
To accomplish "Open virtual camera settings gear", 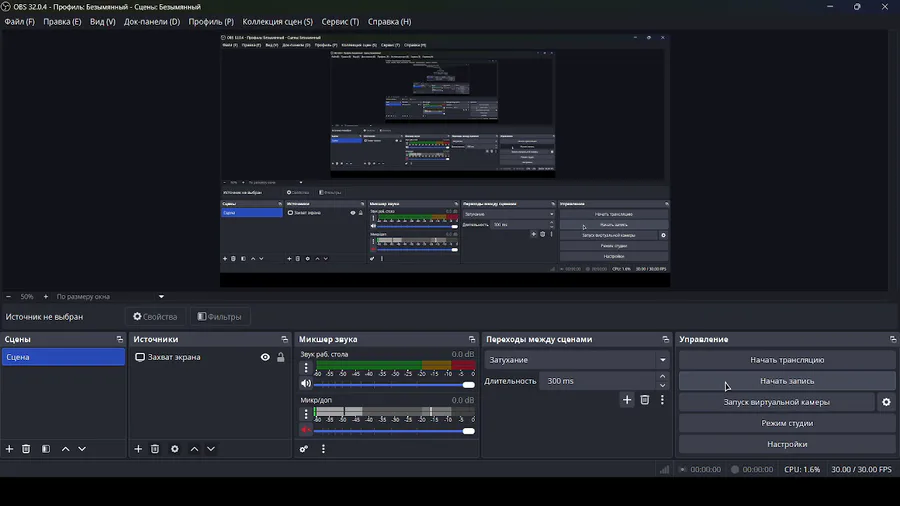I will pyautogui.click(x=886, y=402).
